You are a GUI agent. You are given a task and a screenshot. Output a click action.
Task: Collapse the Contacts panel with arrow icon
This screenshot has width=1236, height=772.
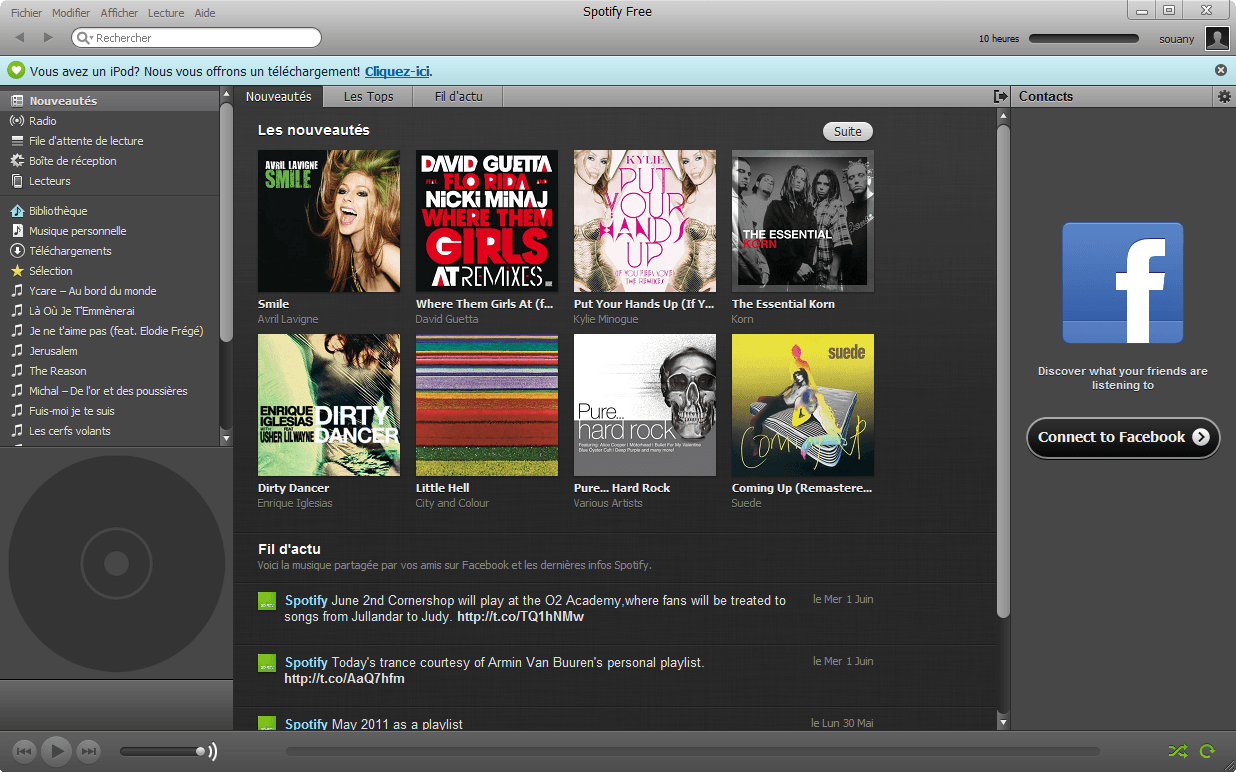pyautogui.click(x=1000, y=96)
